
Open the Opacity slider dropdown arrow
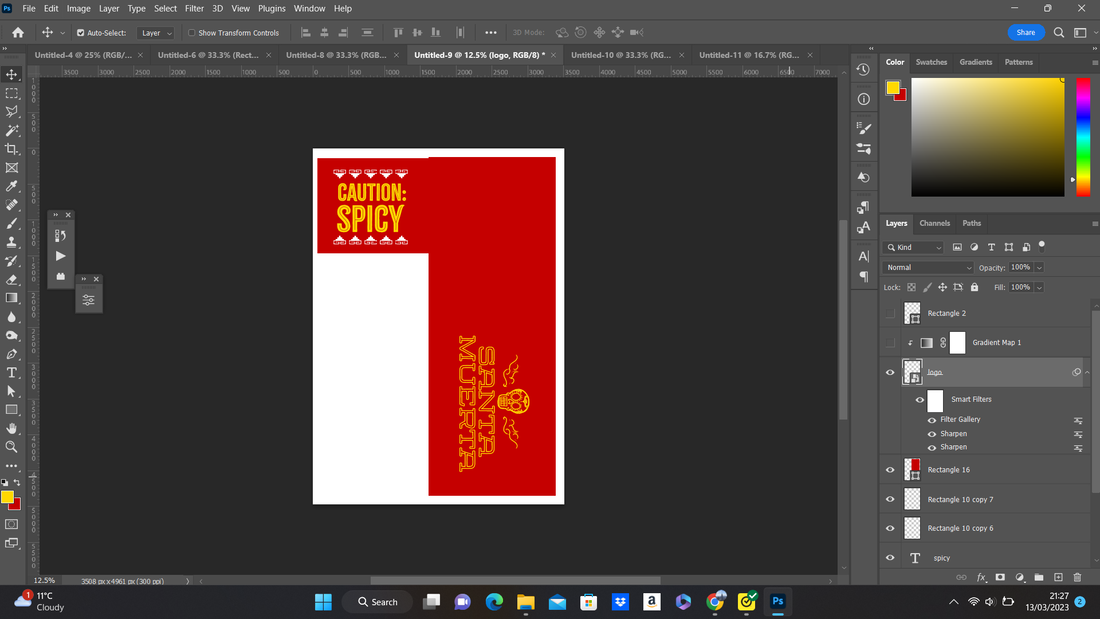click(x=1039, y=267)
